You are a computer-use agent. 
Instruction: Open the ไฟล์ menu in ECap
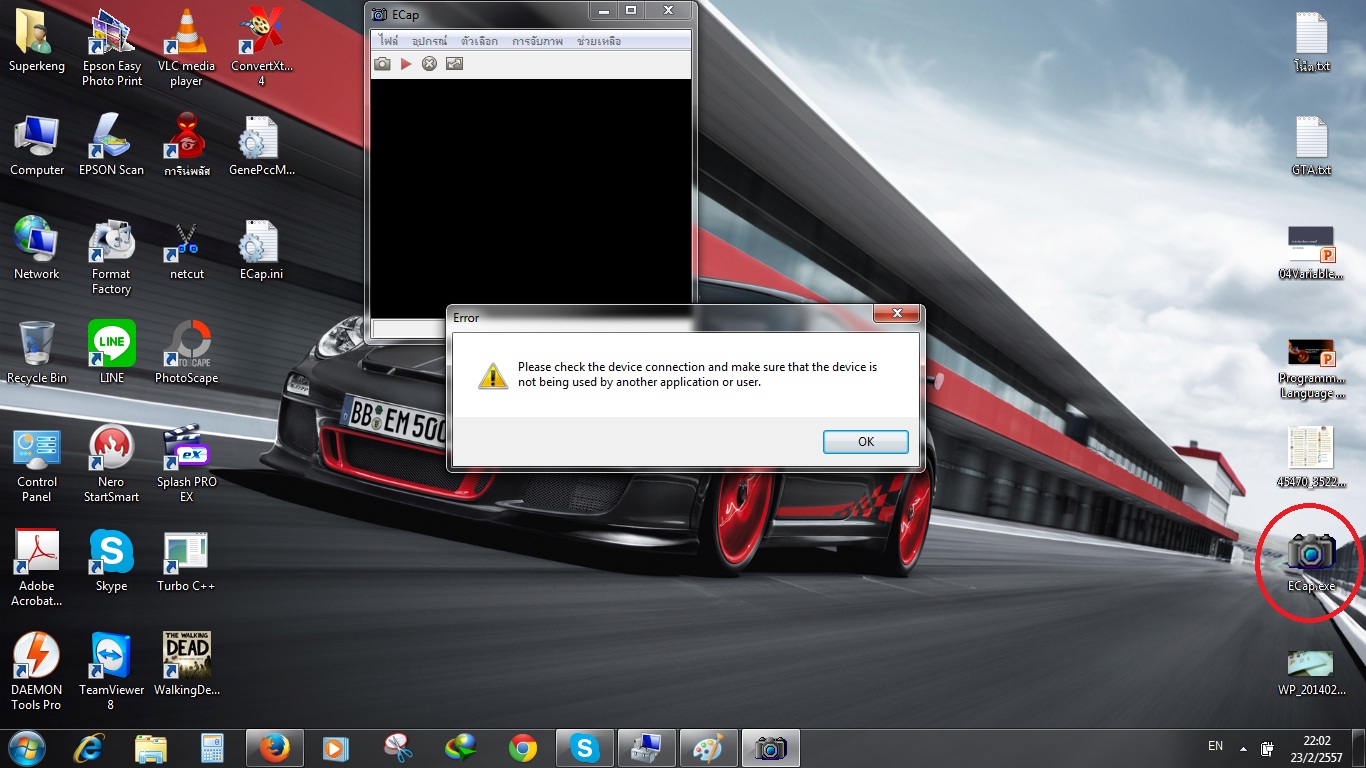389,41
